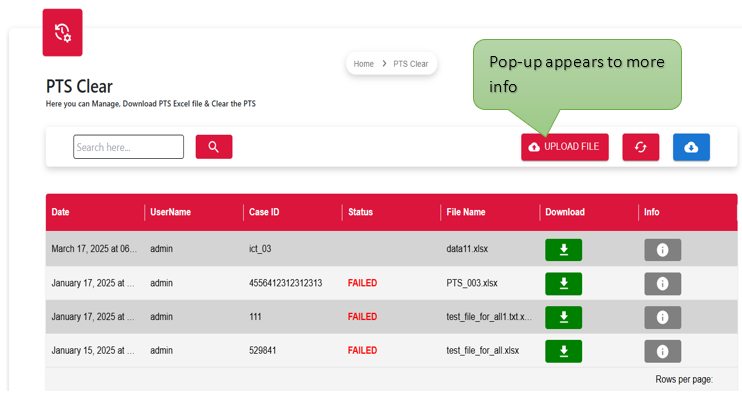
Task: Sort by the File Name column header
Action: coord(466,212)
